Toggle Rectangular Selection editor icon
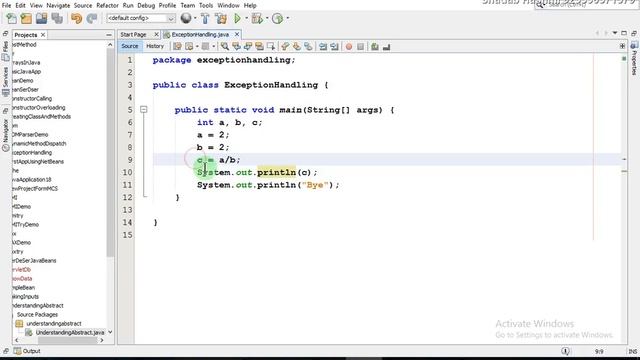Image resolution: width=640 pixels, height=360 pixels. click(271, 47)
